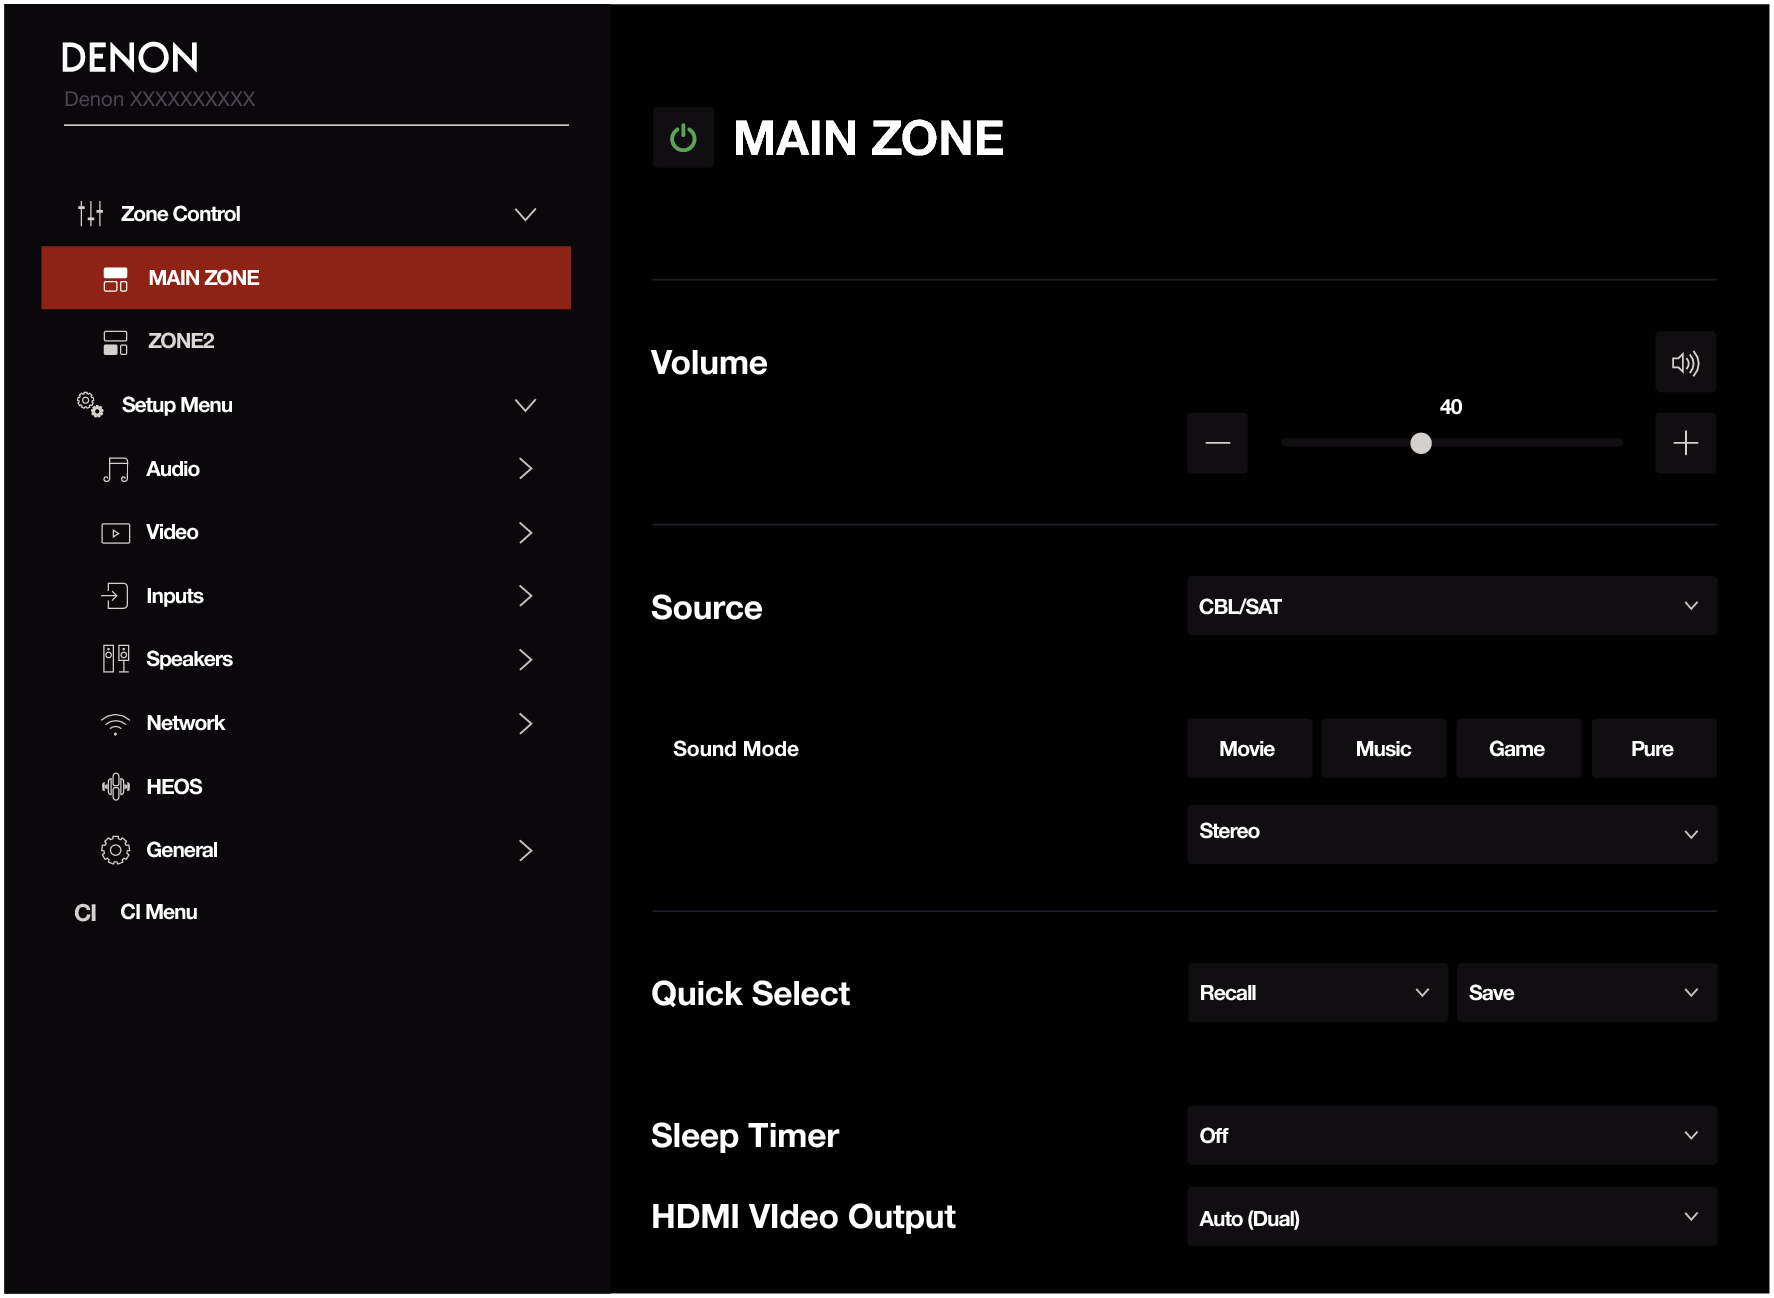Collapse the Zone Control section chevron
This screenshot has height=1298, width=1774.
(525, 214)
